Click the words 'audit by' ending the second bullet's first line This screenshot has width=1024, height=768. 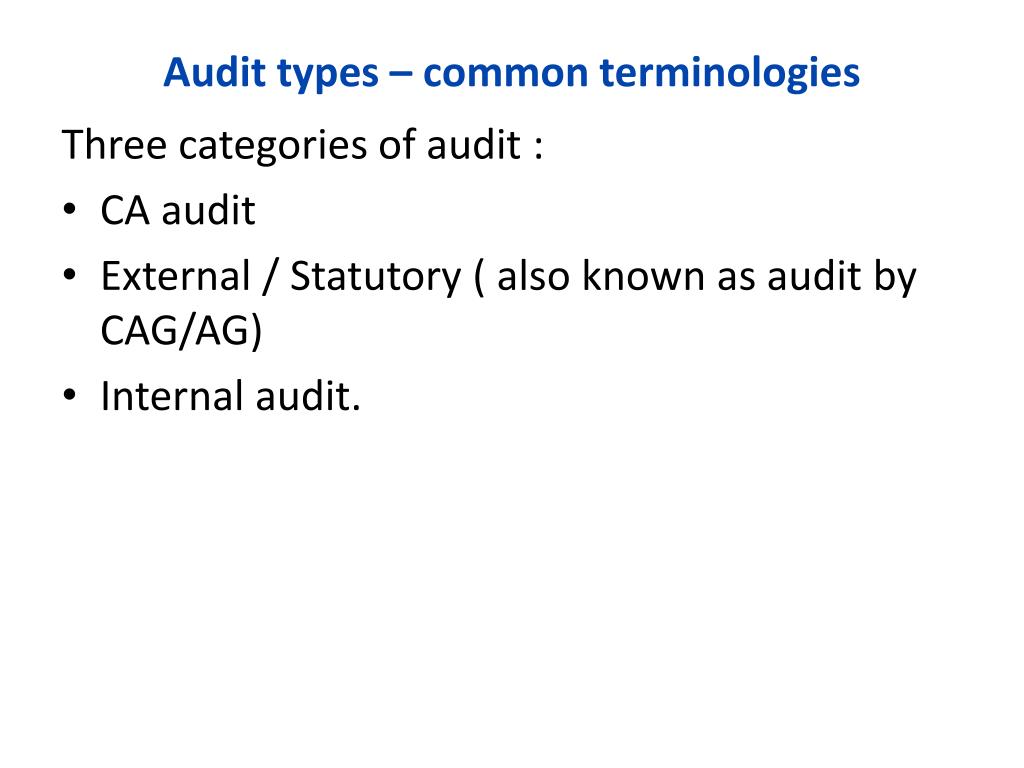tap(842, 277)
